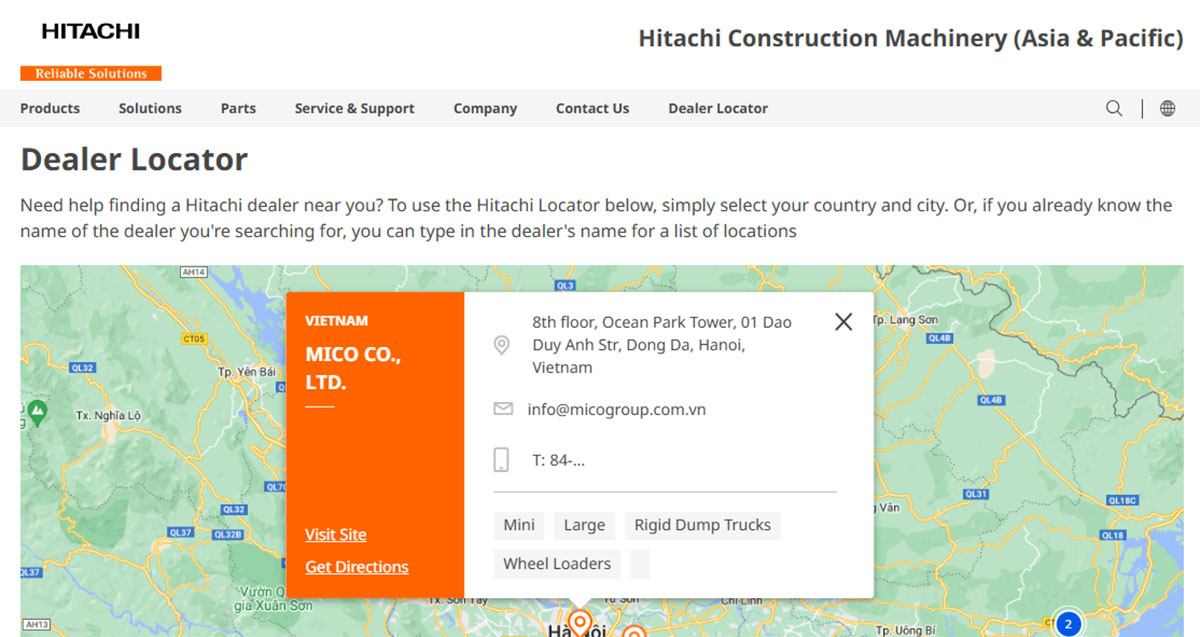Select the Large product tag
The width and height of the screenshot is (1200, 637).
(x=584, y=525)
